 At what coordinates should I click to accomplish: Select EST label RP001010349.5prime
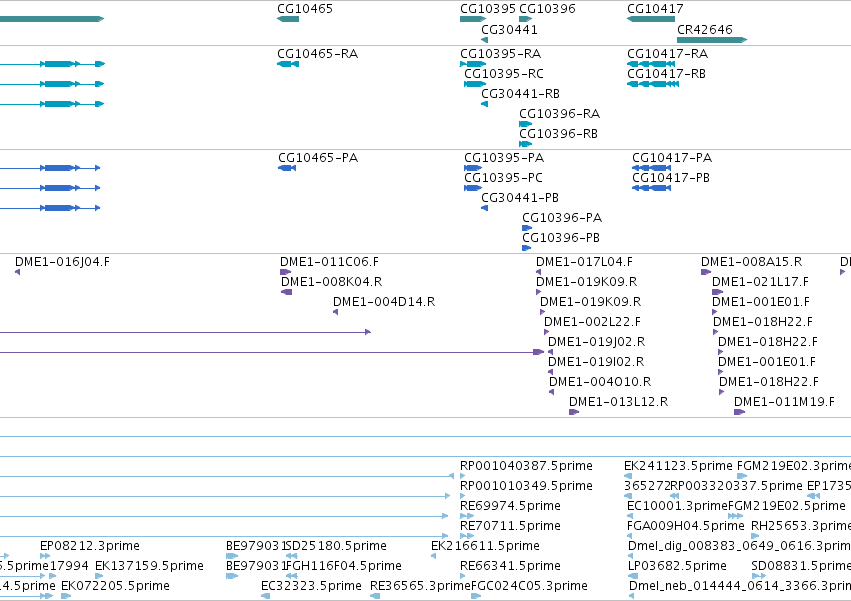(x=526, y=486)
